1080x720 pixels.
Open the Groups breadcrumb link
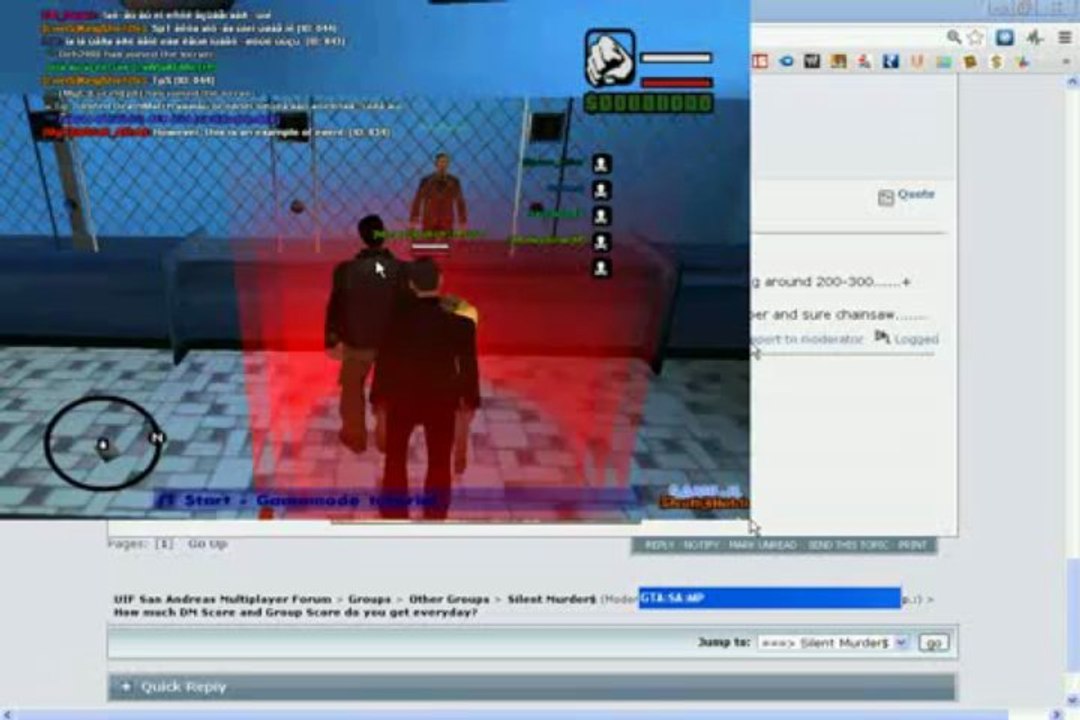point(369,599)
